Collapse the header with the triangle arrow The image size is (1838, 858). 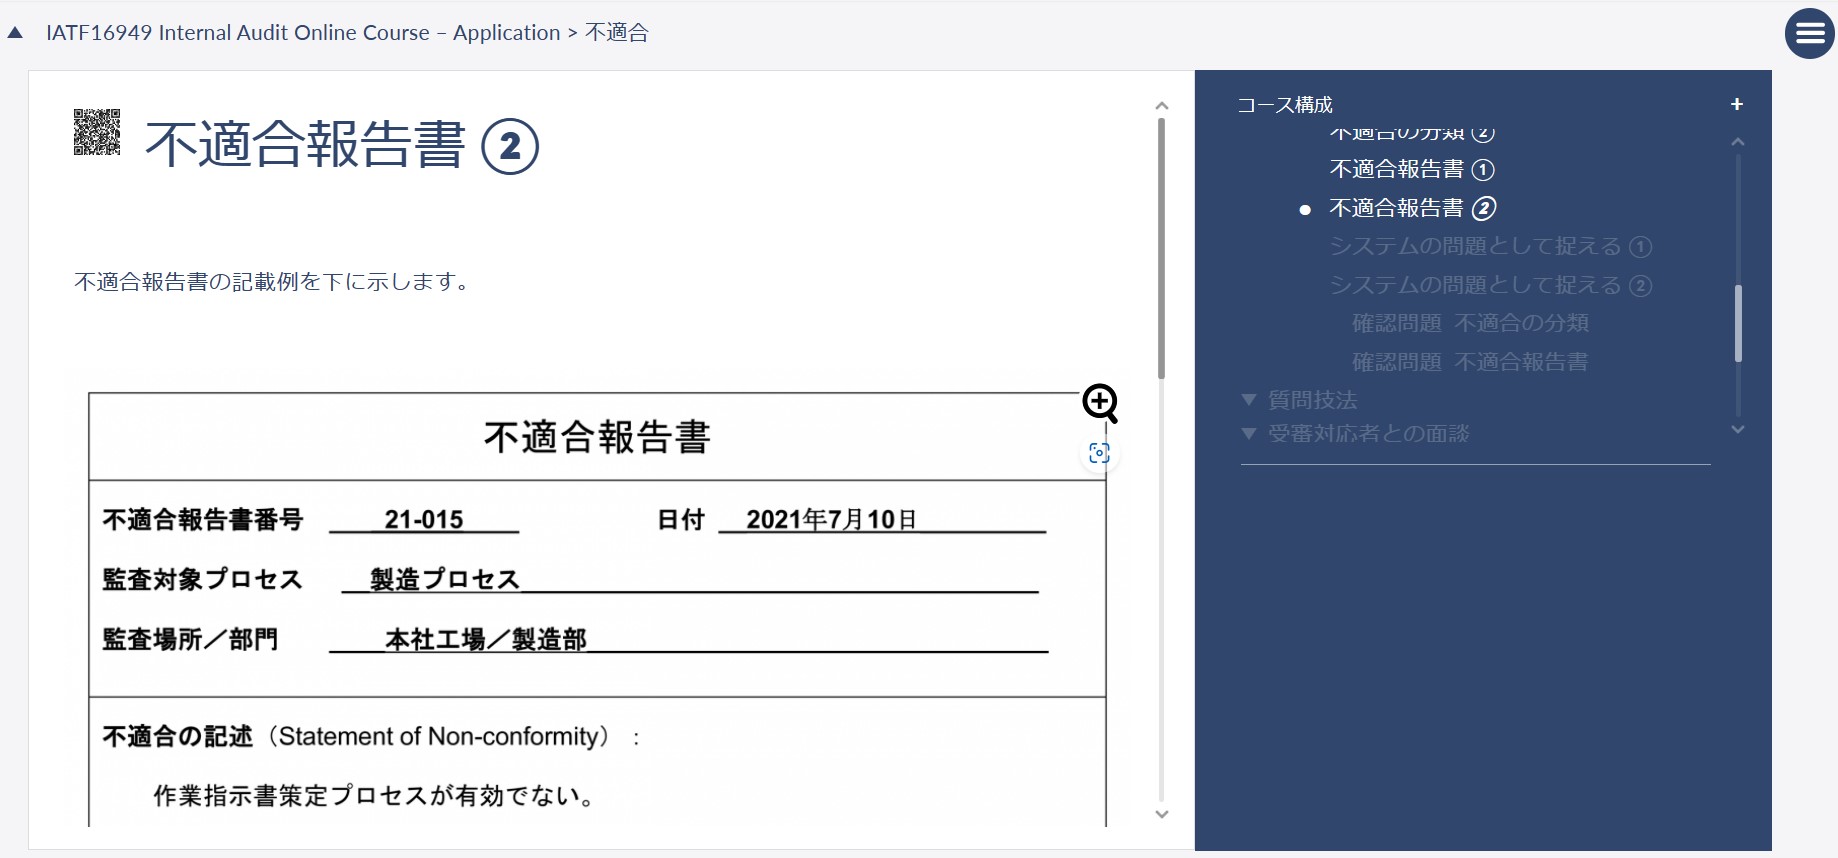tap(15, 33)
